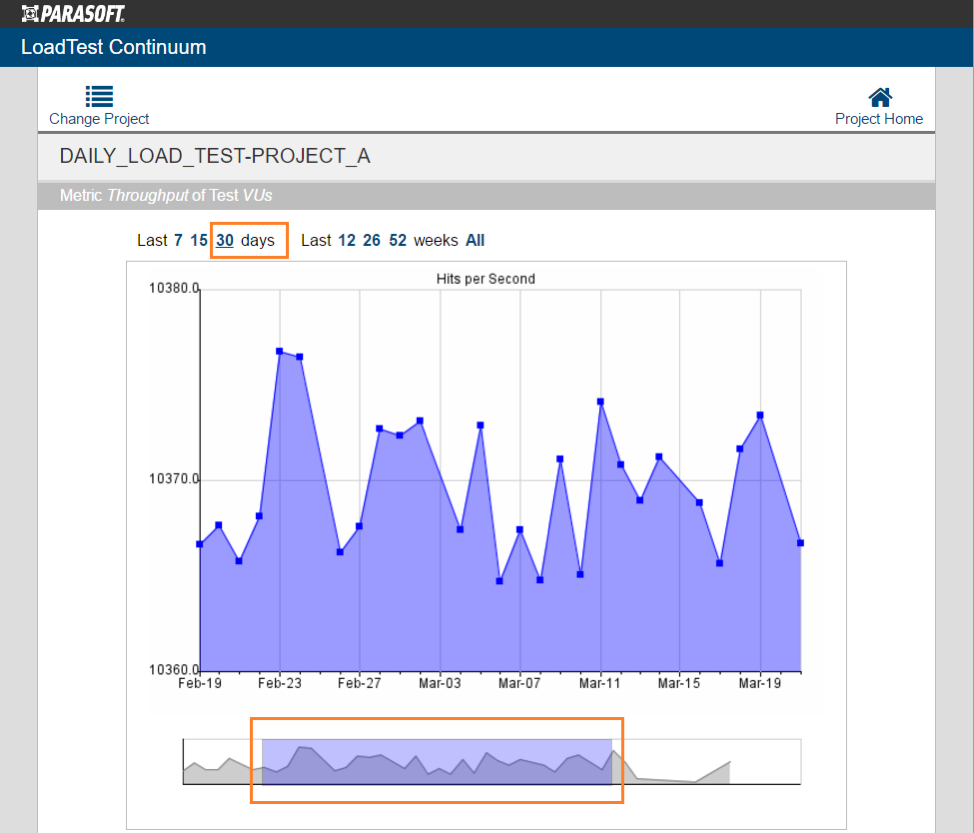974x833 pixels.
Task: Click the Feb-23 peak data point
Action: (280, 351)
